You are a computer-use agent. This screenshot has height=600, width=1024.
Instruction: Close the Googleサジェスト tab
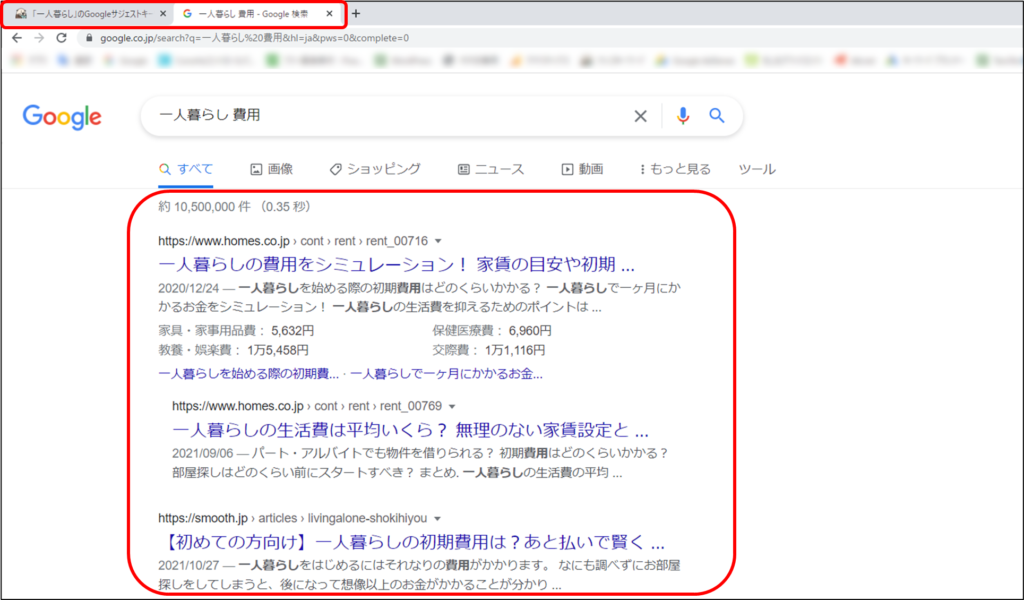coord(163,14)
